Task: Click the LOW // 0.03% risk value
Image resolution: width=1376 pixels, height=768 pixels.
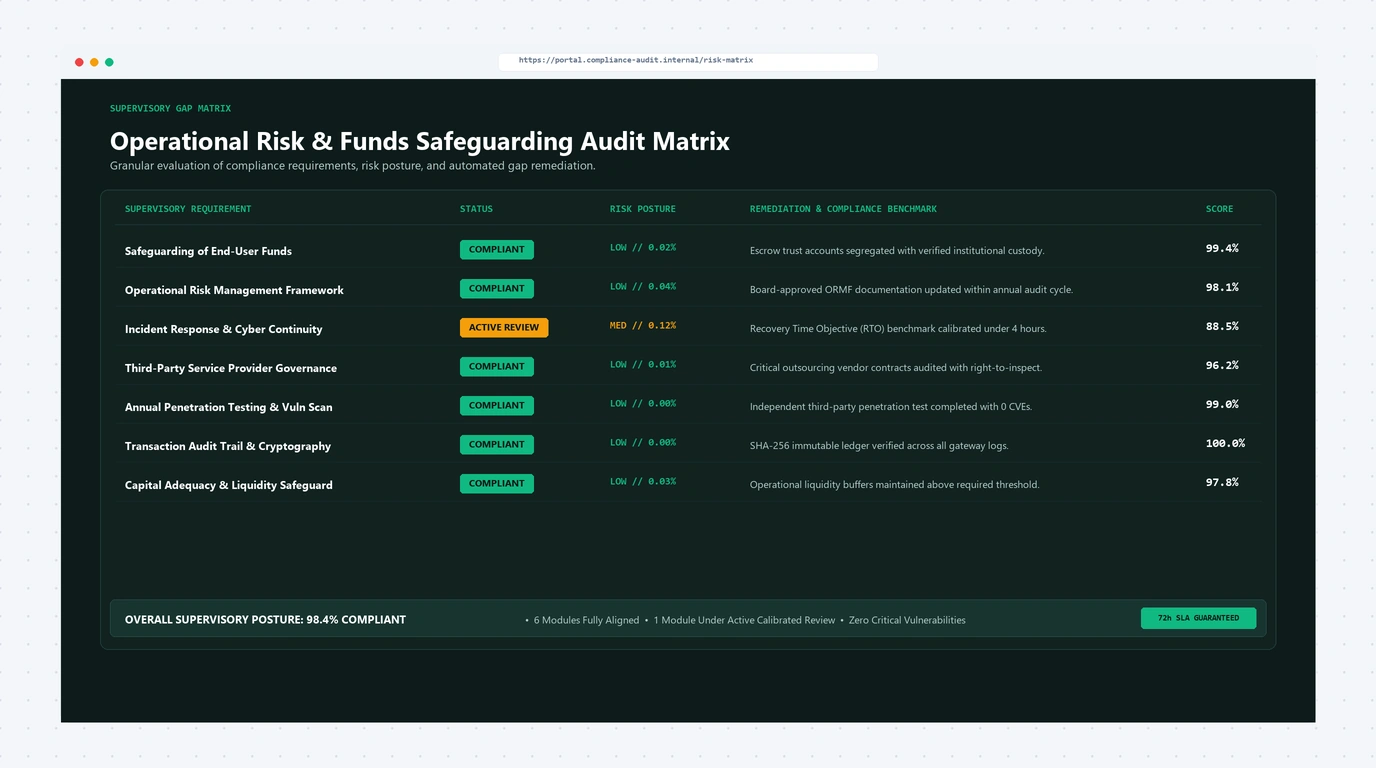Action: coord(643,482)
